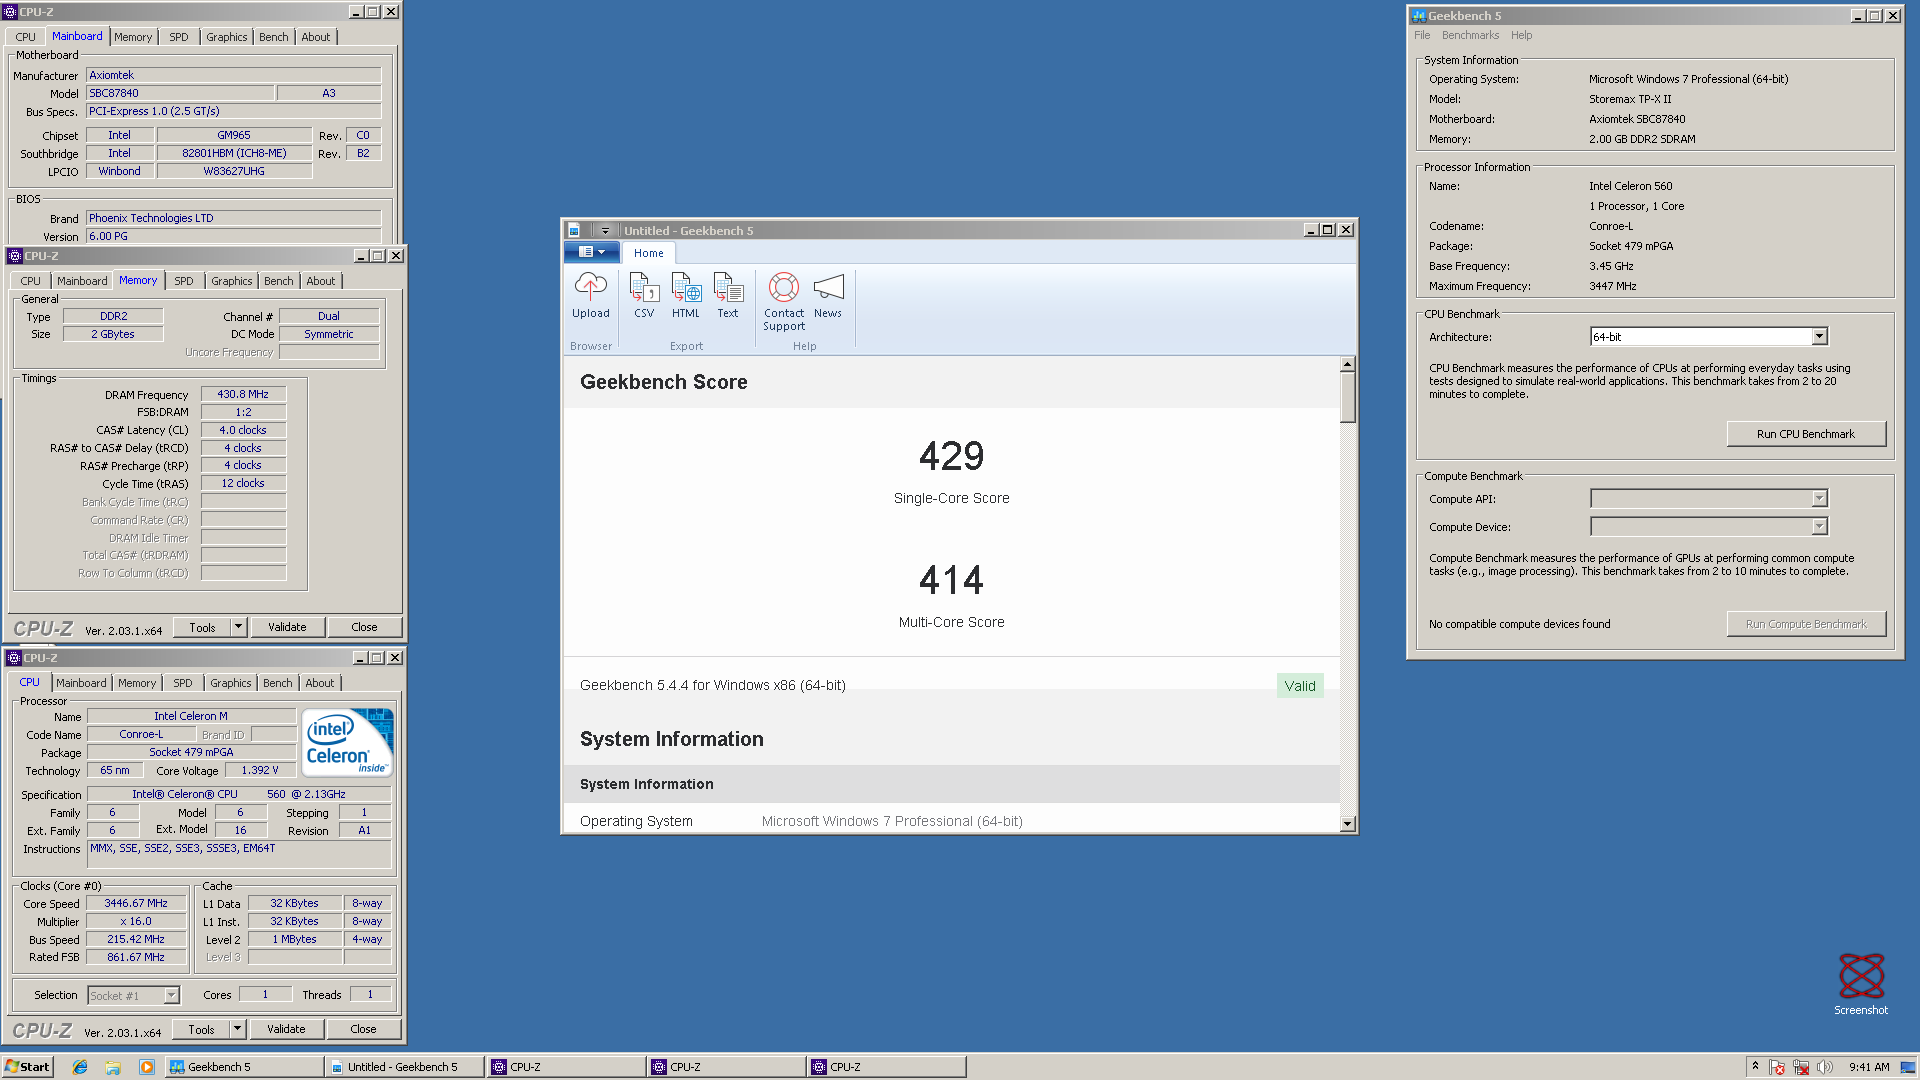Click Validate in CPU-Z CPU window

[x=286, y=1029]
